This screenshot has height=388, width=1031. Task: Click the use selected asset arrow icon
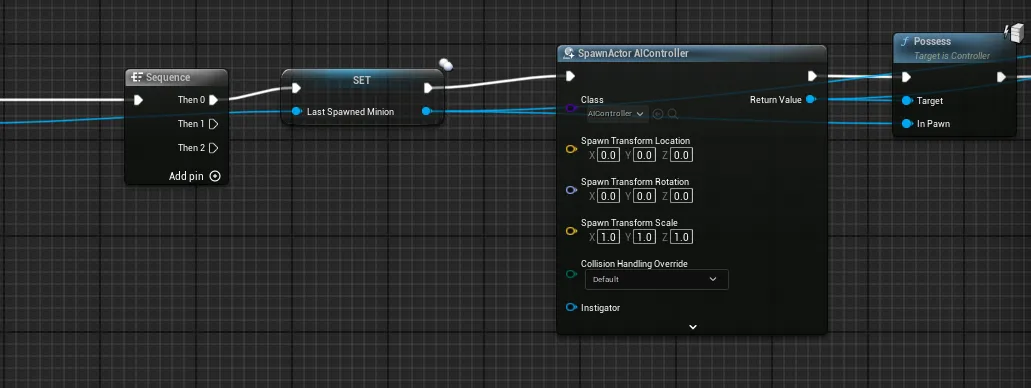(x=658, y=114)
